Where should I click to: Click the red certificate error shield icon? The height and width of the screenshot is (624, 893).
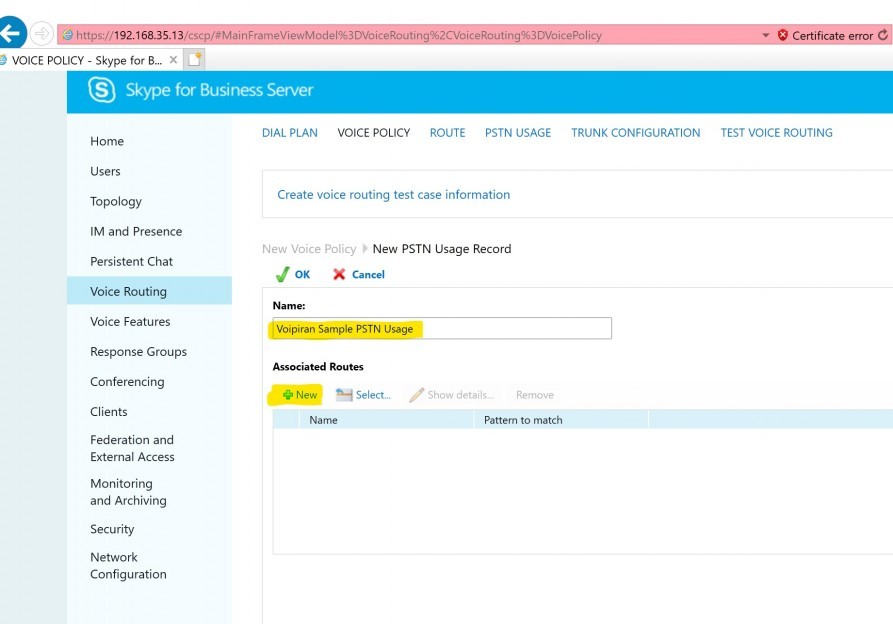point(783,35)
